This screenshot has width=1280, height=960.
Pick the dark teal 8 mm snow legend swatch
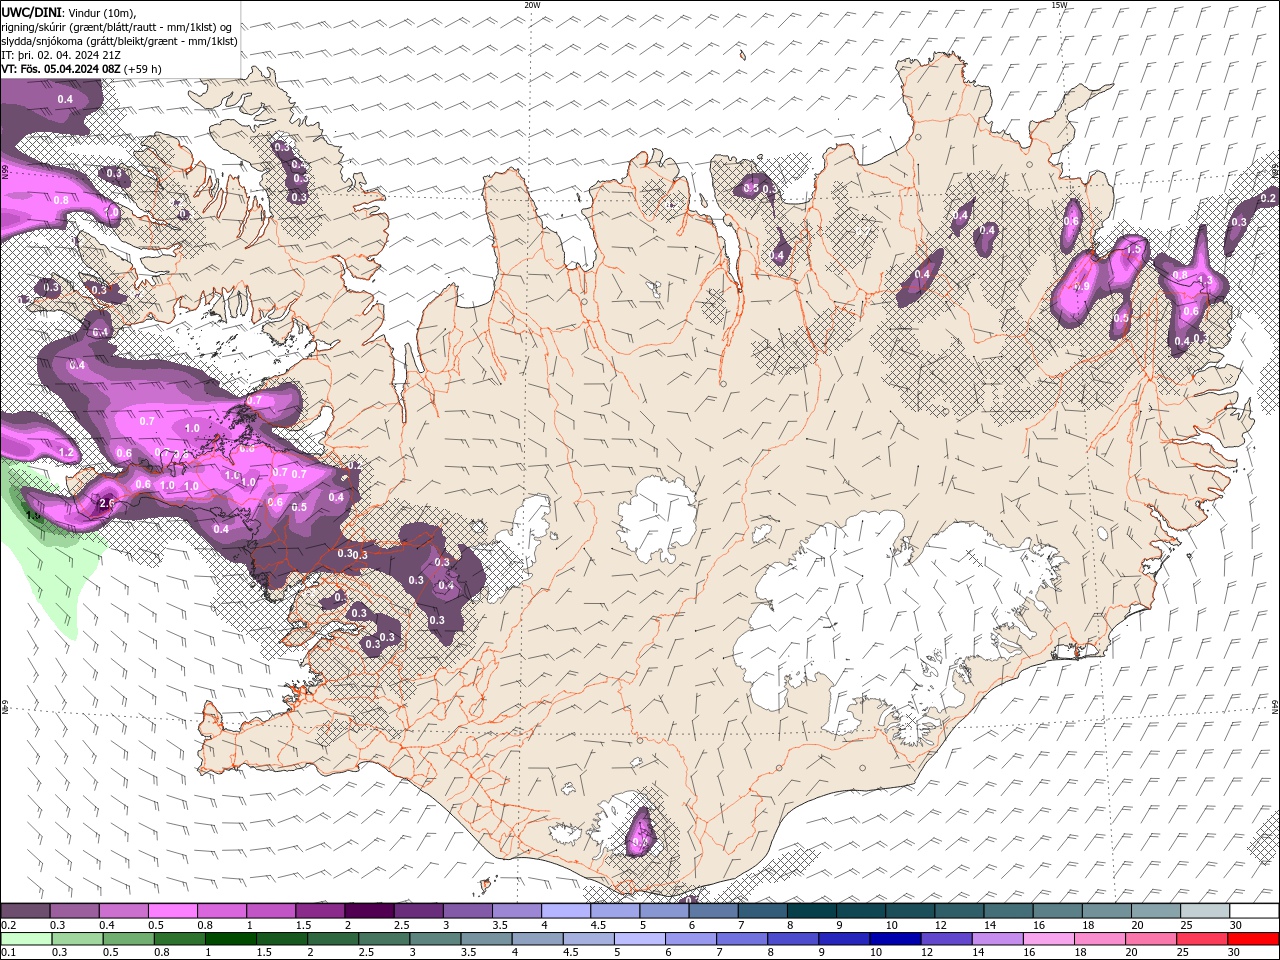pos(812,910)
